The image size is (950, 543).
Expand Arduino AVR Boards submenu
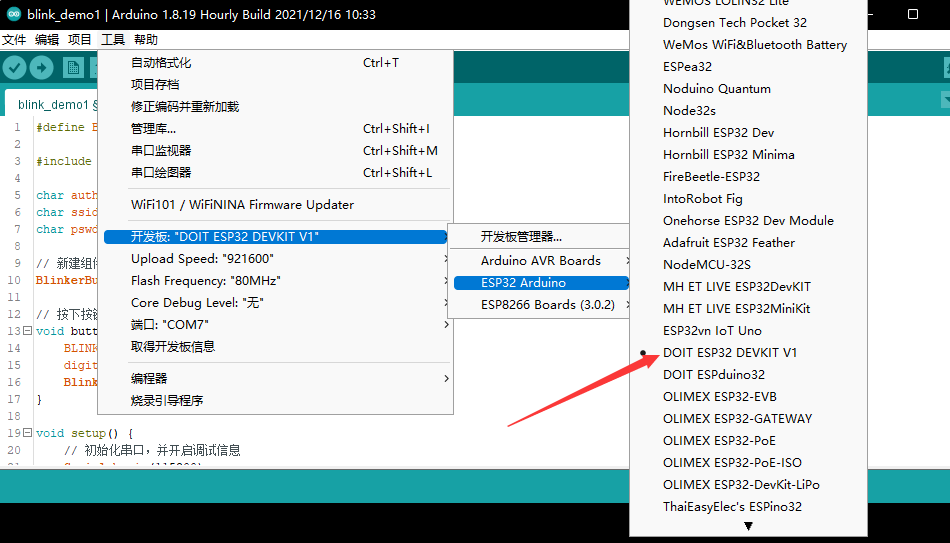[x=540, y=261]
